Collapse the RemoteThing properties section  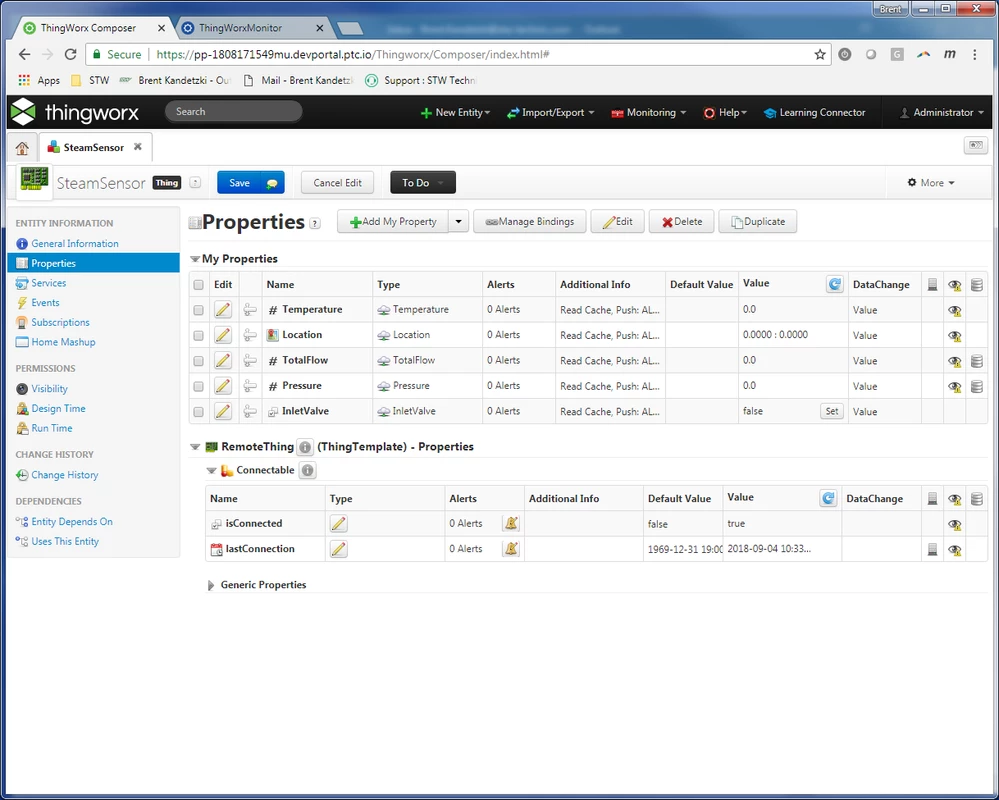pos(195,447)
